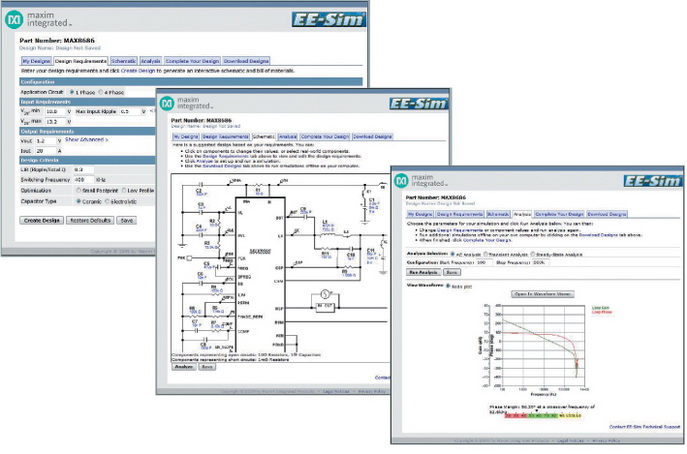
Task: Click the Run Analysis button
Action: click(423, 272)
